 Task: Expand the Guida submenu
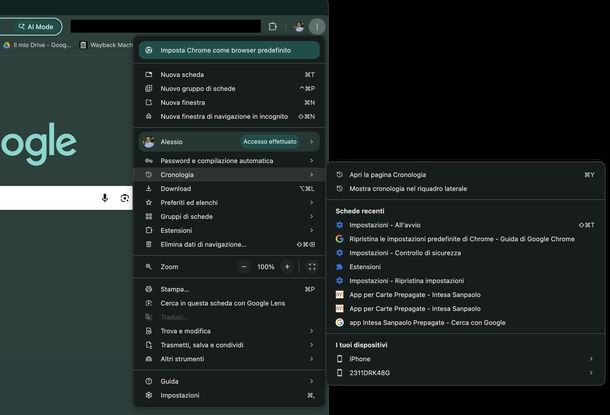(x=229, y=382)
